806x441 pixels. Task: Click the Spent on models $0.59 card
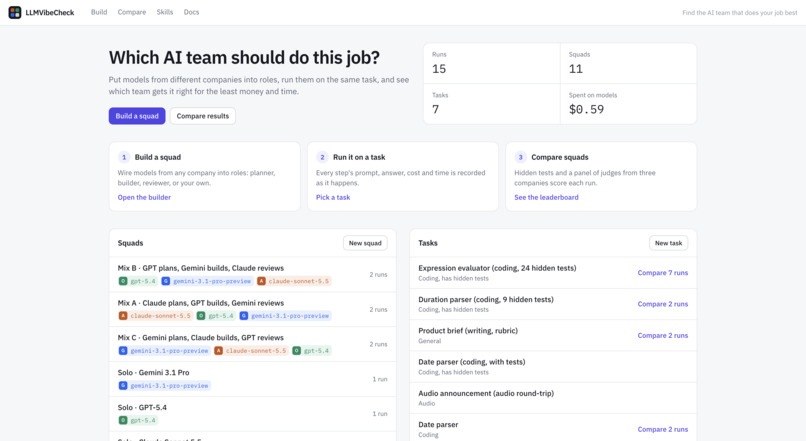[x=628, y=104]
